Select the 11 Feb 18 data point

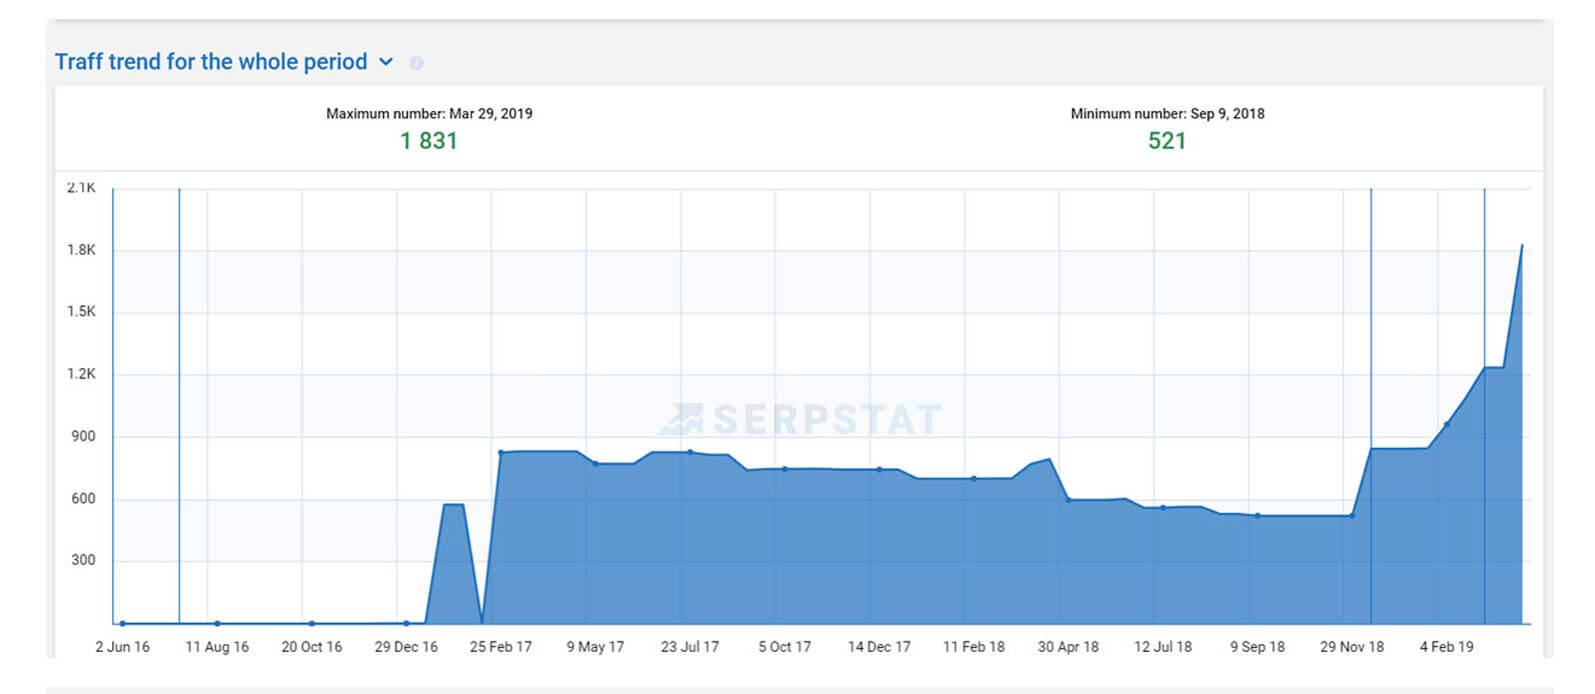click(x=974, y=478)
